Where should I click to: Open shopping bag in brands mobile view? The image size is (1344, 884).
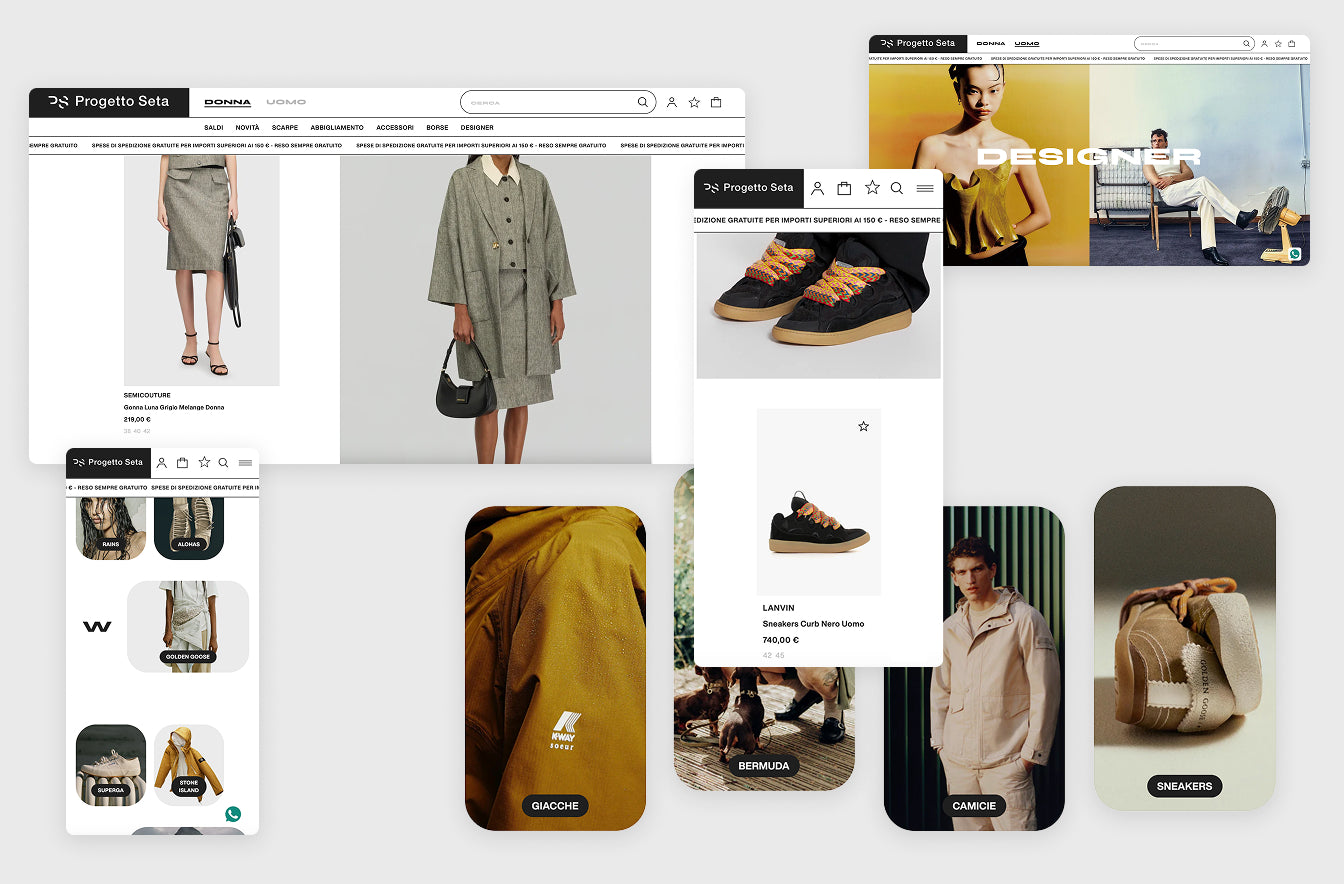click(182, 463)
